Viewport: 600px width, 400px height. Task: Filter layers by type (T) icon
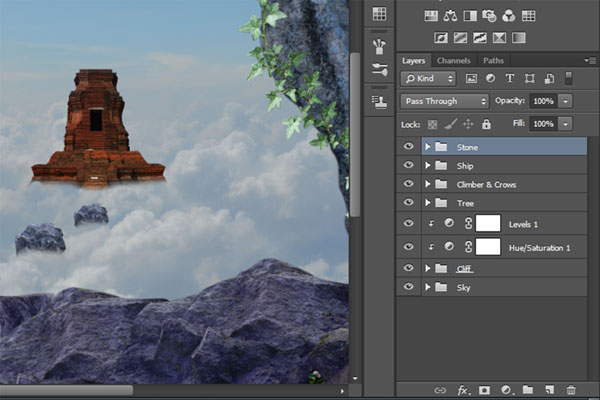point(511,78)
